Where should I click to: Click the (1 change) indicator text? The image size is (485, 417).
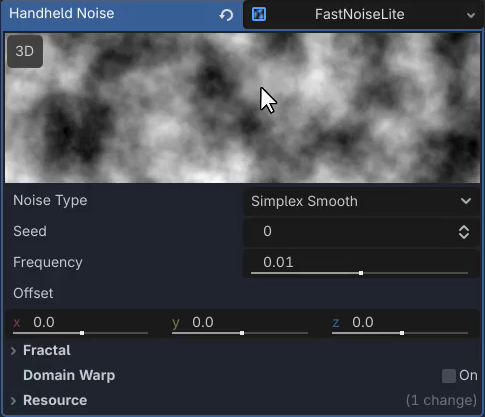click(x=441, y=400)
